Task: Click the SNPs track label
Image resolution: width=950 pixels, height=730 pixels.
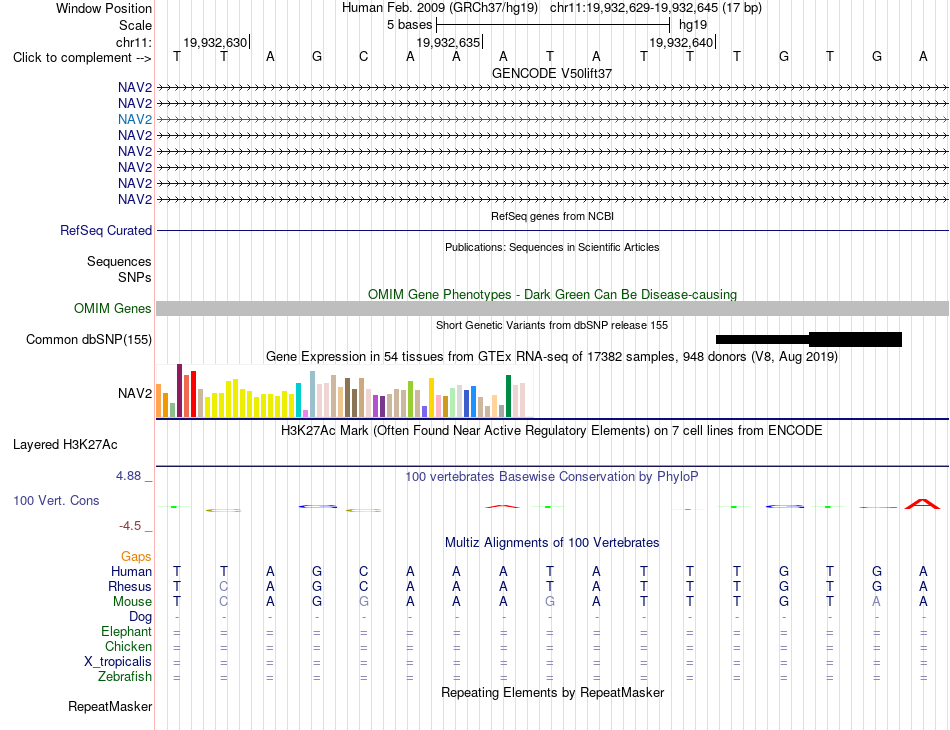Action: [x=135, y=277]
